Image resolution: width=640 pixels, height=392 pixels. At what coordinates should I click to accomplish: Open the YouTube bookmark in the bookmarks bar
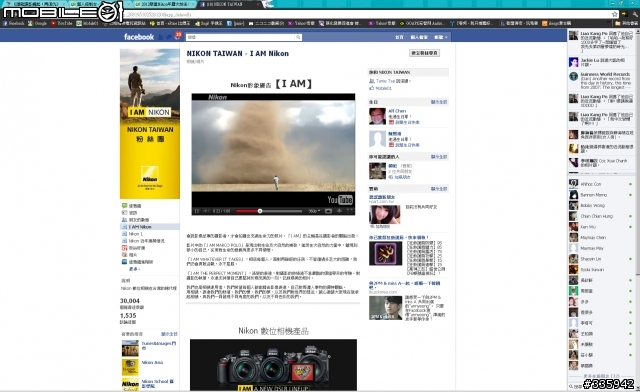pos(62,23)
